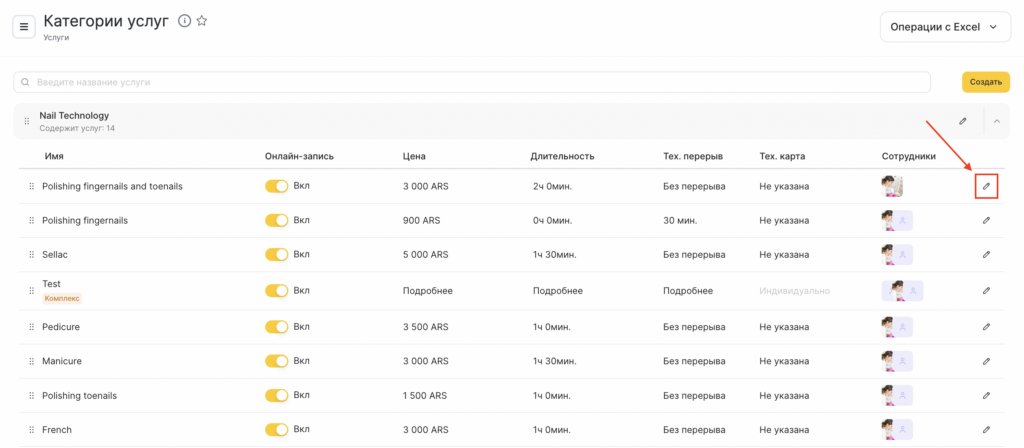Image resolution: width=1024 pixels, height=448 pixels.
Task: Click the Создать button
Action: (985, 82)
